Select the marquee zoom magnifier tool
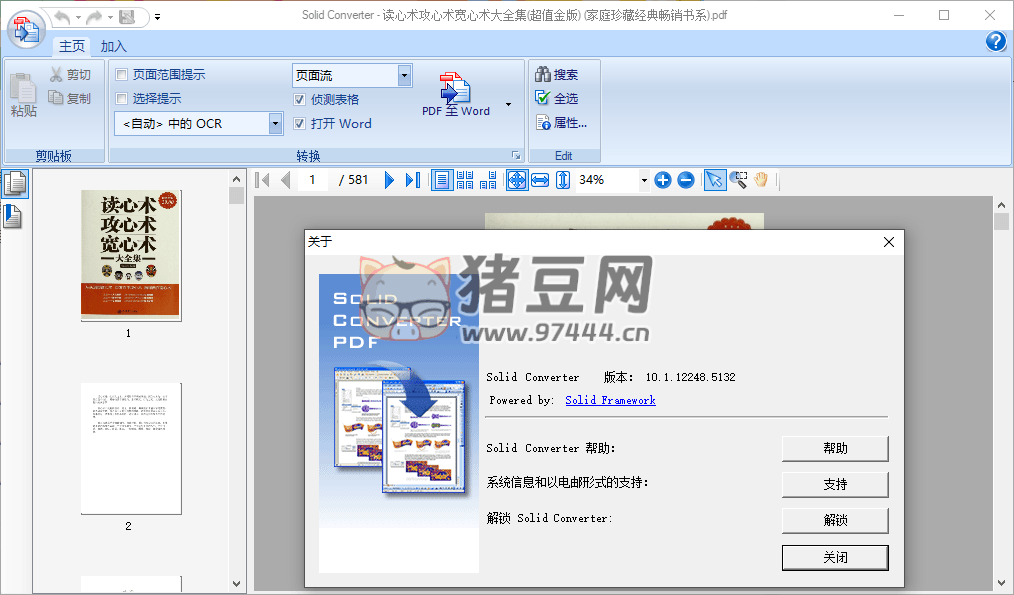 (x=738, y=180)
